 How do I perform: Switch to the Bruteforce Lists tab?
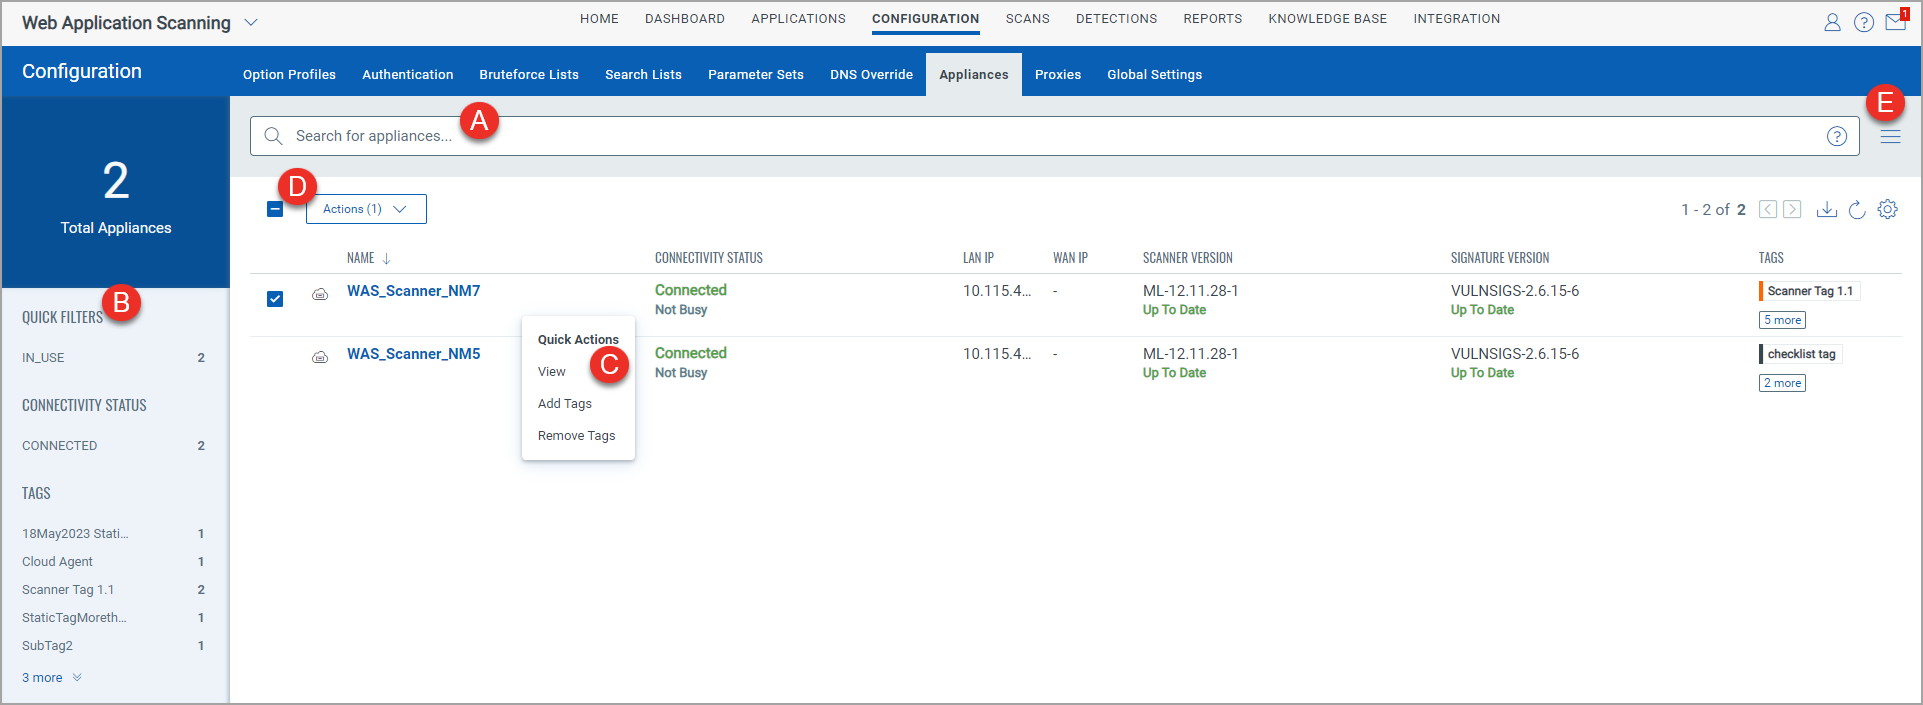point(529,74)
